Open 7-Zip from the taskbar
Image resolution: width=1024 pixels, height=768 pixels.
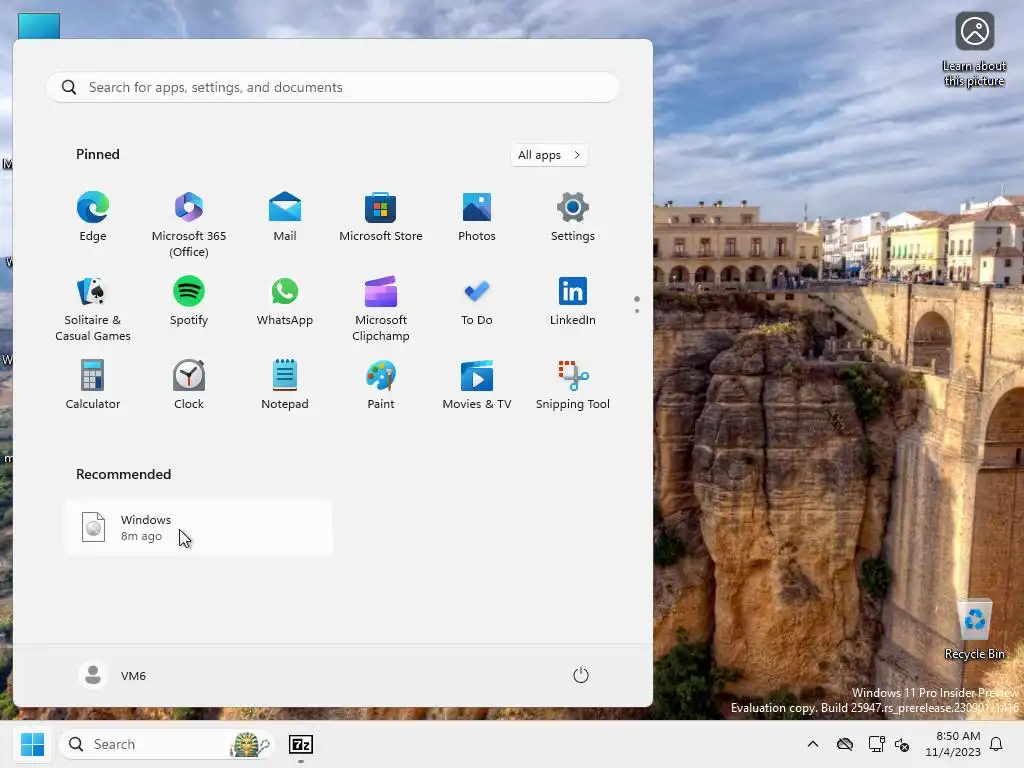[x=300, y=744]
